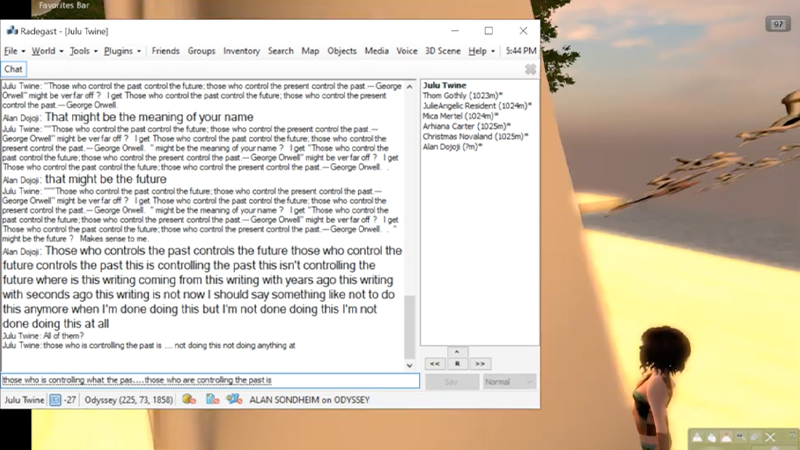Click the Odyssey location in status bar

[x=129, y=399]
